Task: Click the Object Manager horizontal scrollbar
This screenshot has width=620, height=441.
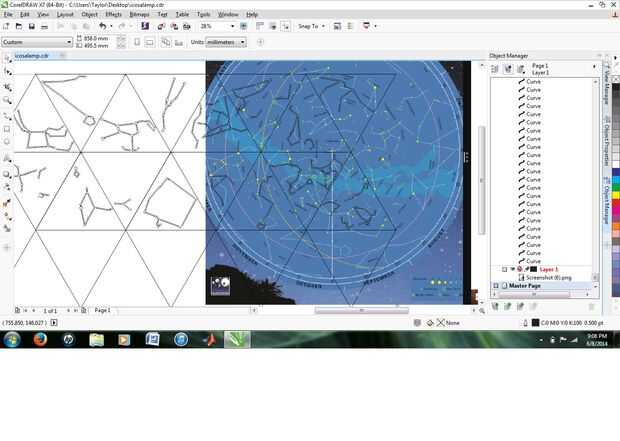Action: (x=534, y=295)
